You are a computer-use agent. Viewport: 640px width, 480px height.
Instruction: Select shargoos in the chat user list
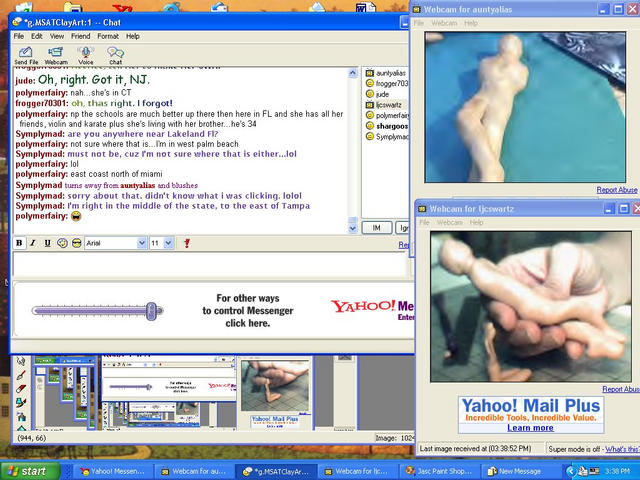386,126
